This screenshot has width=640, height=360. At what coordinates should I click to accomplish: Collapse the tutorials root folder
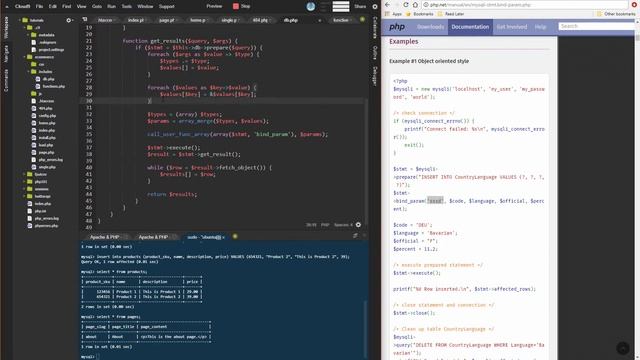[20, 20]
